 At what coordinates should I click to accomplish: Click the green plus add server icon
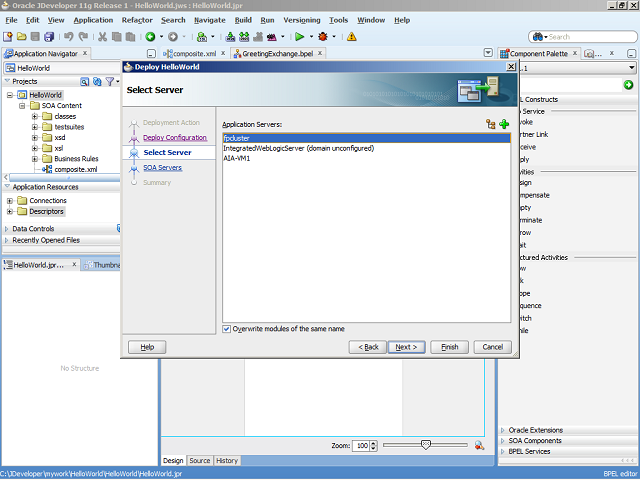pyautogui.click(x=504, y=124)
